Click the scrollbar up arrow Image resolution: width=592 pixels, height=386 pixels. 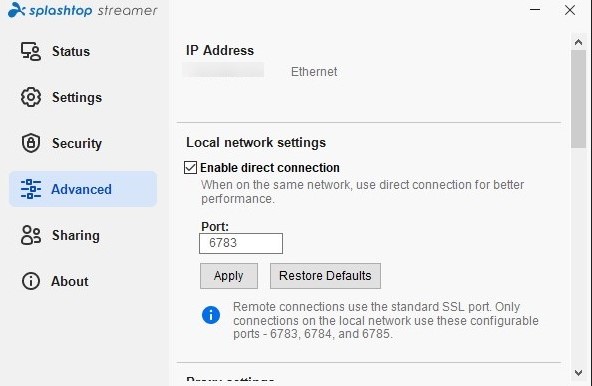578,42
